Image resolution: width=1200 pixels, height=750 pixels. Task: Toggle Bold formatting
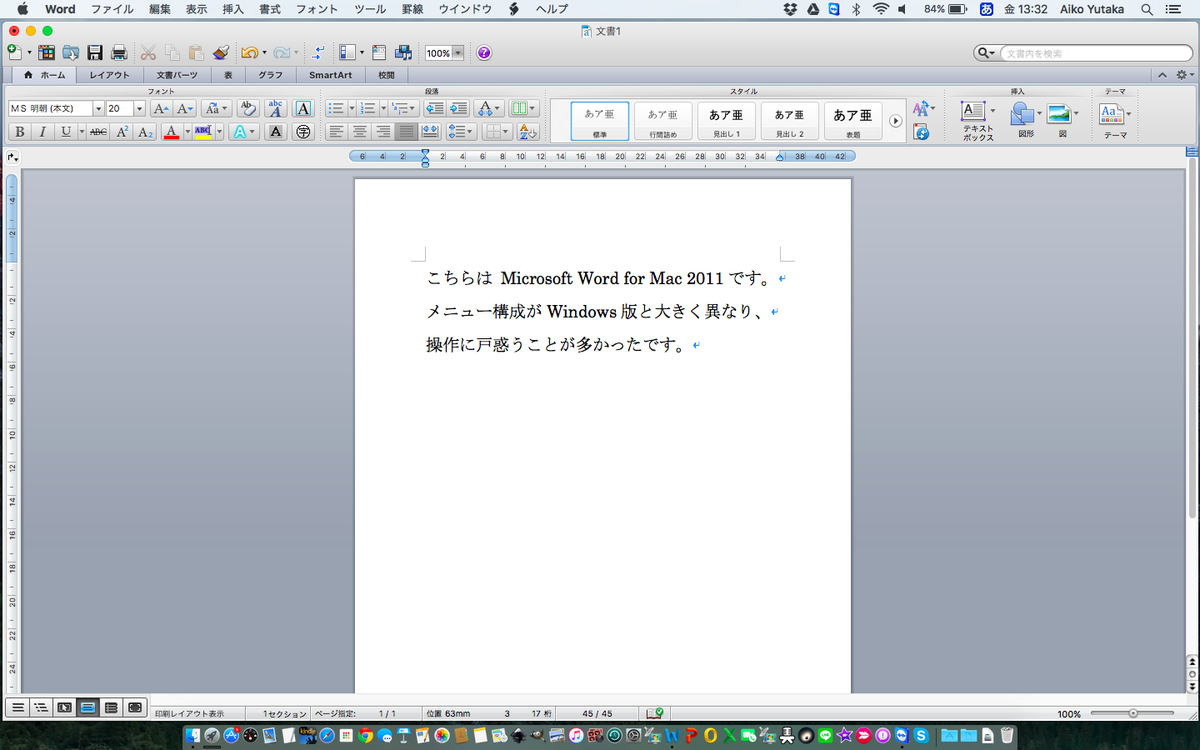tap(19, 131)
